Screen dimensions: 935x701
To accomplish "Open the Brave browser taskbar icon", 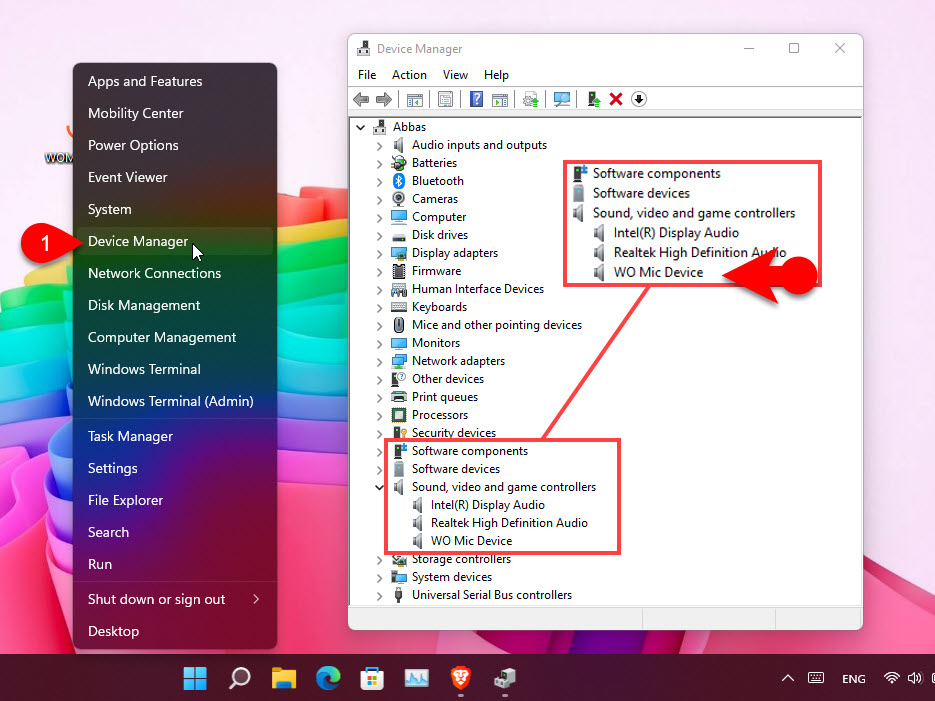I will pos(460,678).
